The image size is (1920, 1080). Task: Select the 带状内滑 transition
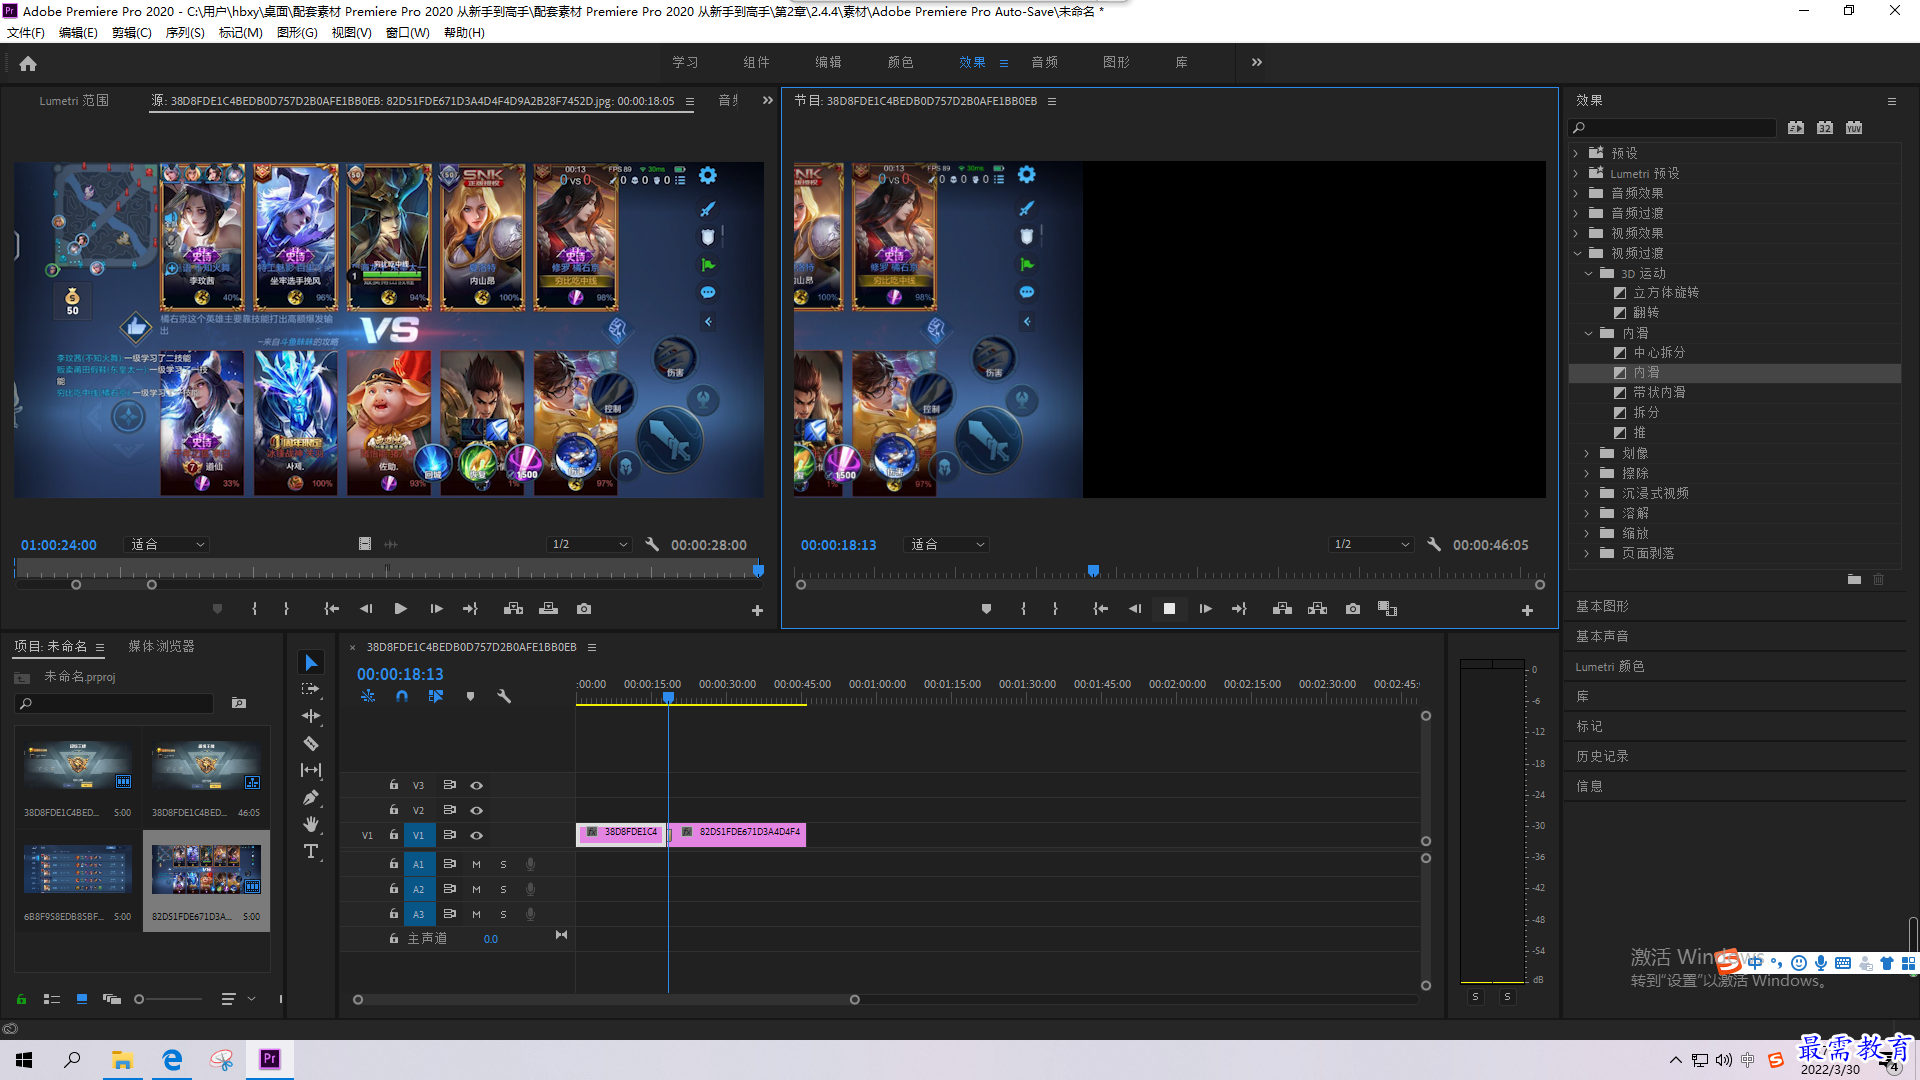point(1659,392)
